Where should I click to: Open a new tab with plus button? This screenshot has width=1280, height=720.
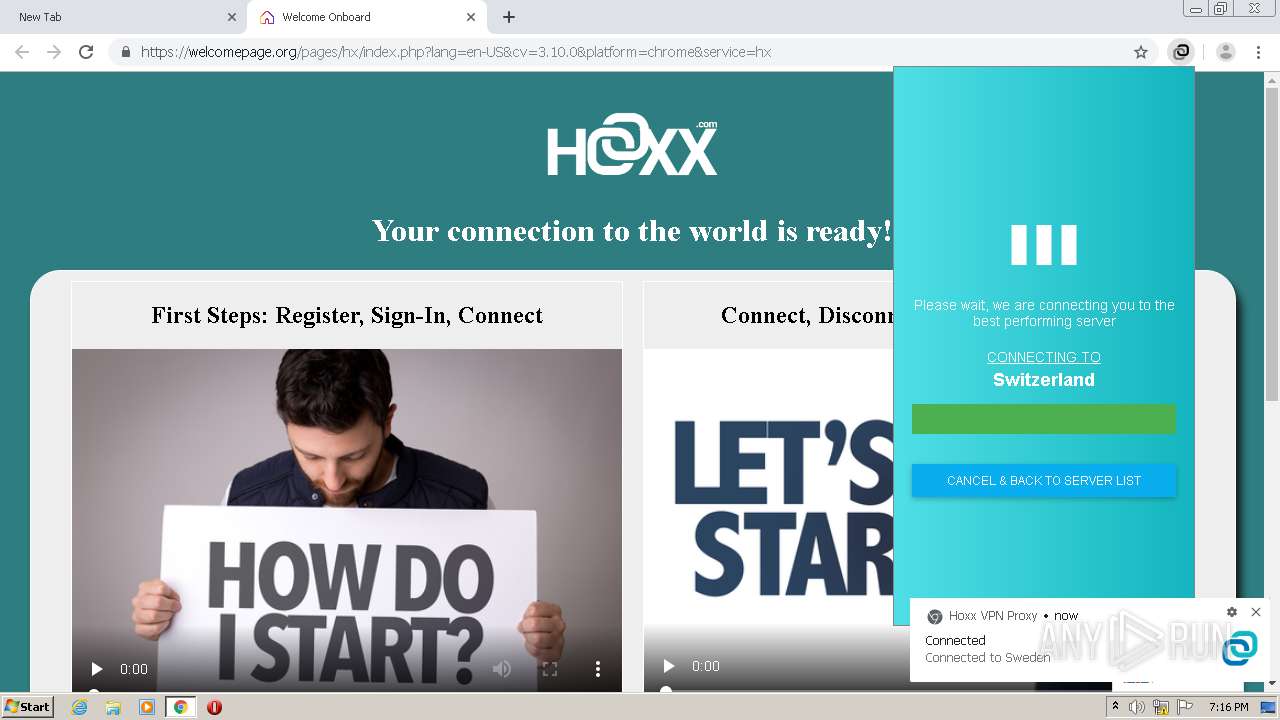point(509,17)
